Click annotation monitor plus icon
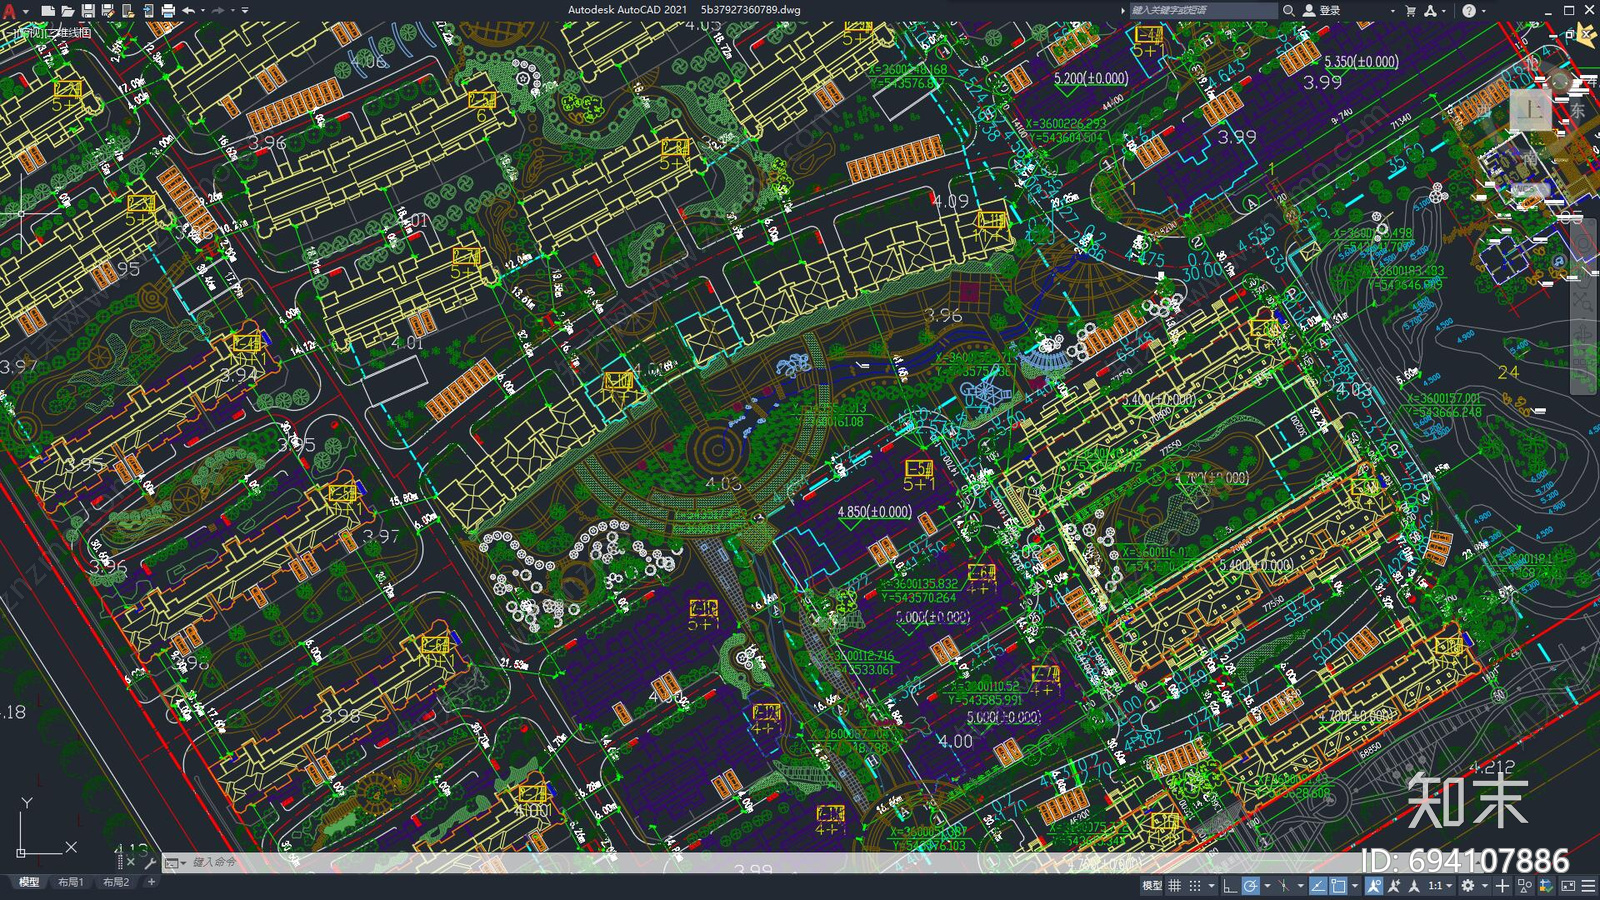The width and height of the screenshot is (1600, 900). coord(1502,886)
